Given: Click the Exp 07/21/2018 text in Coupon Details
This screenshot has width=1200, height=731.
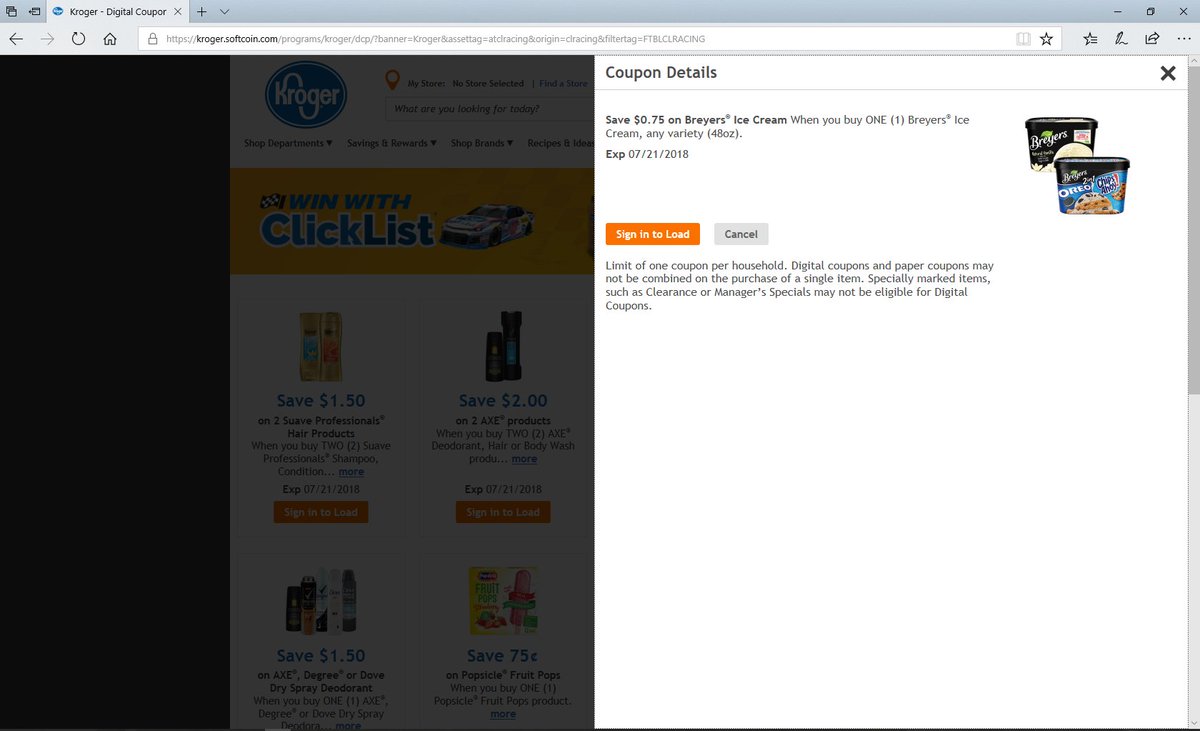Looking at the screenshot, I should pyautogui.click(x=647, y=154).
